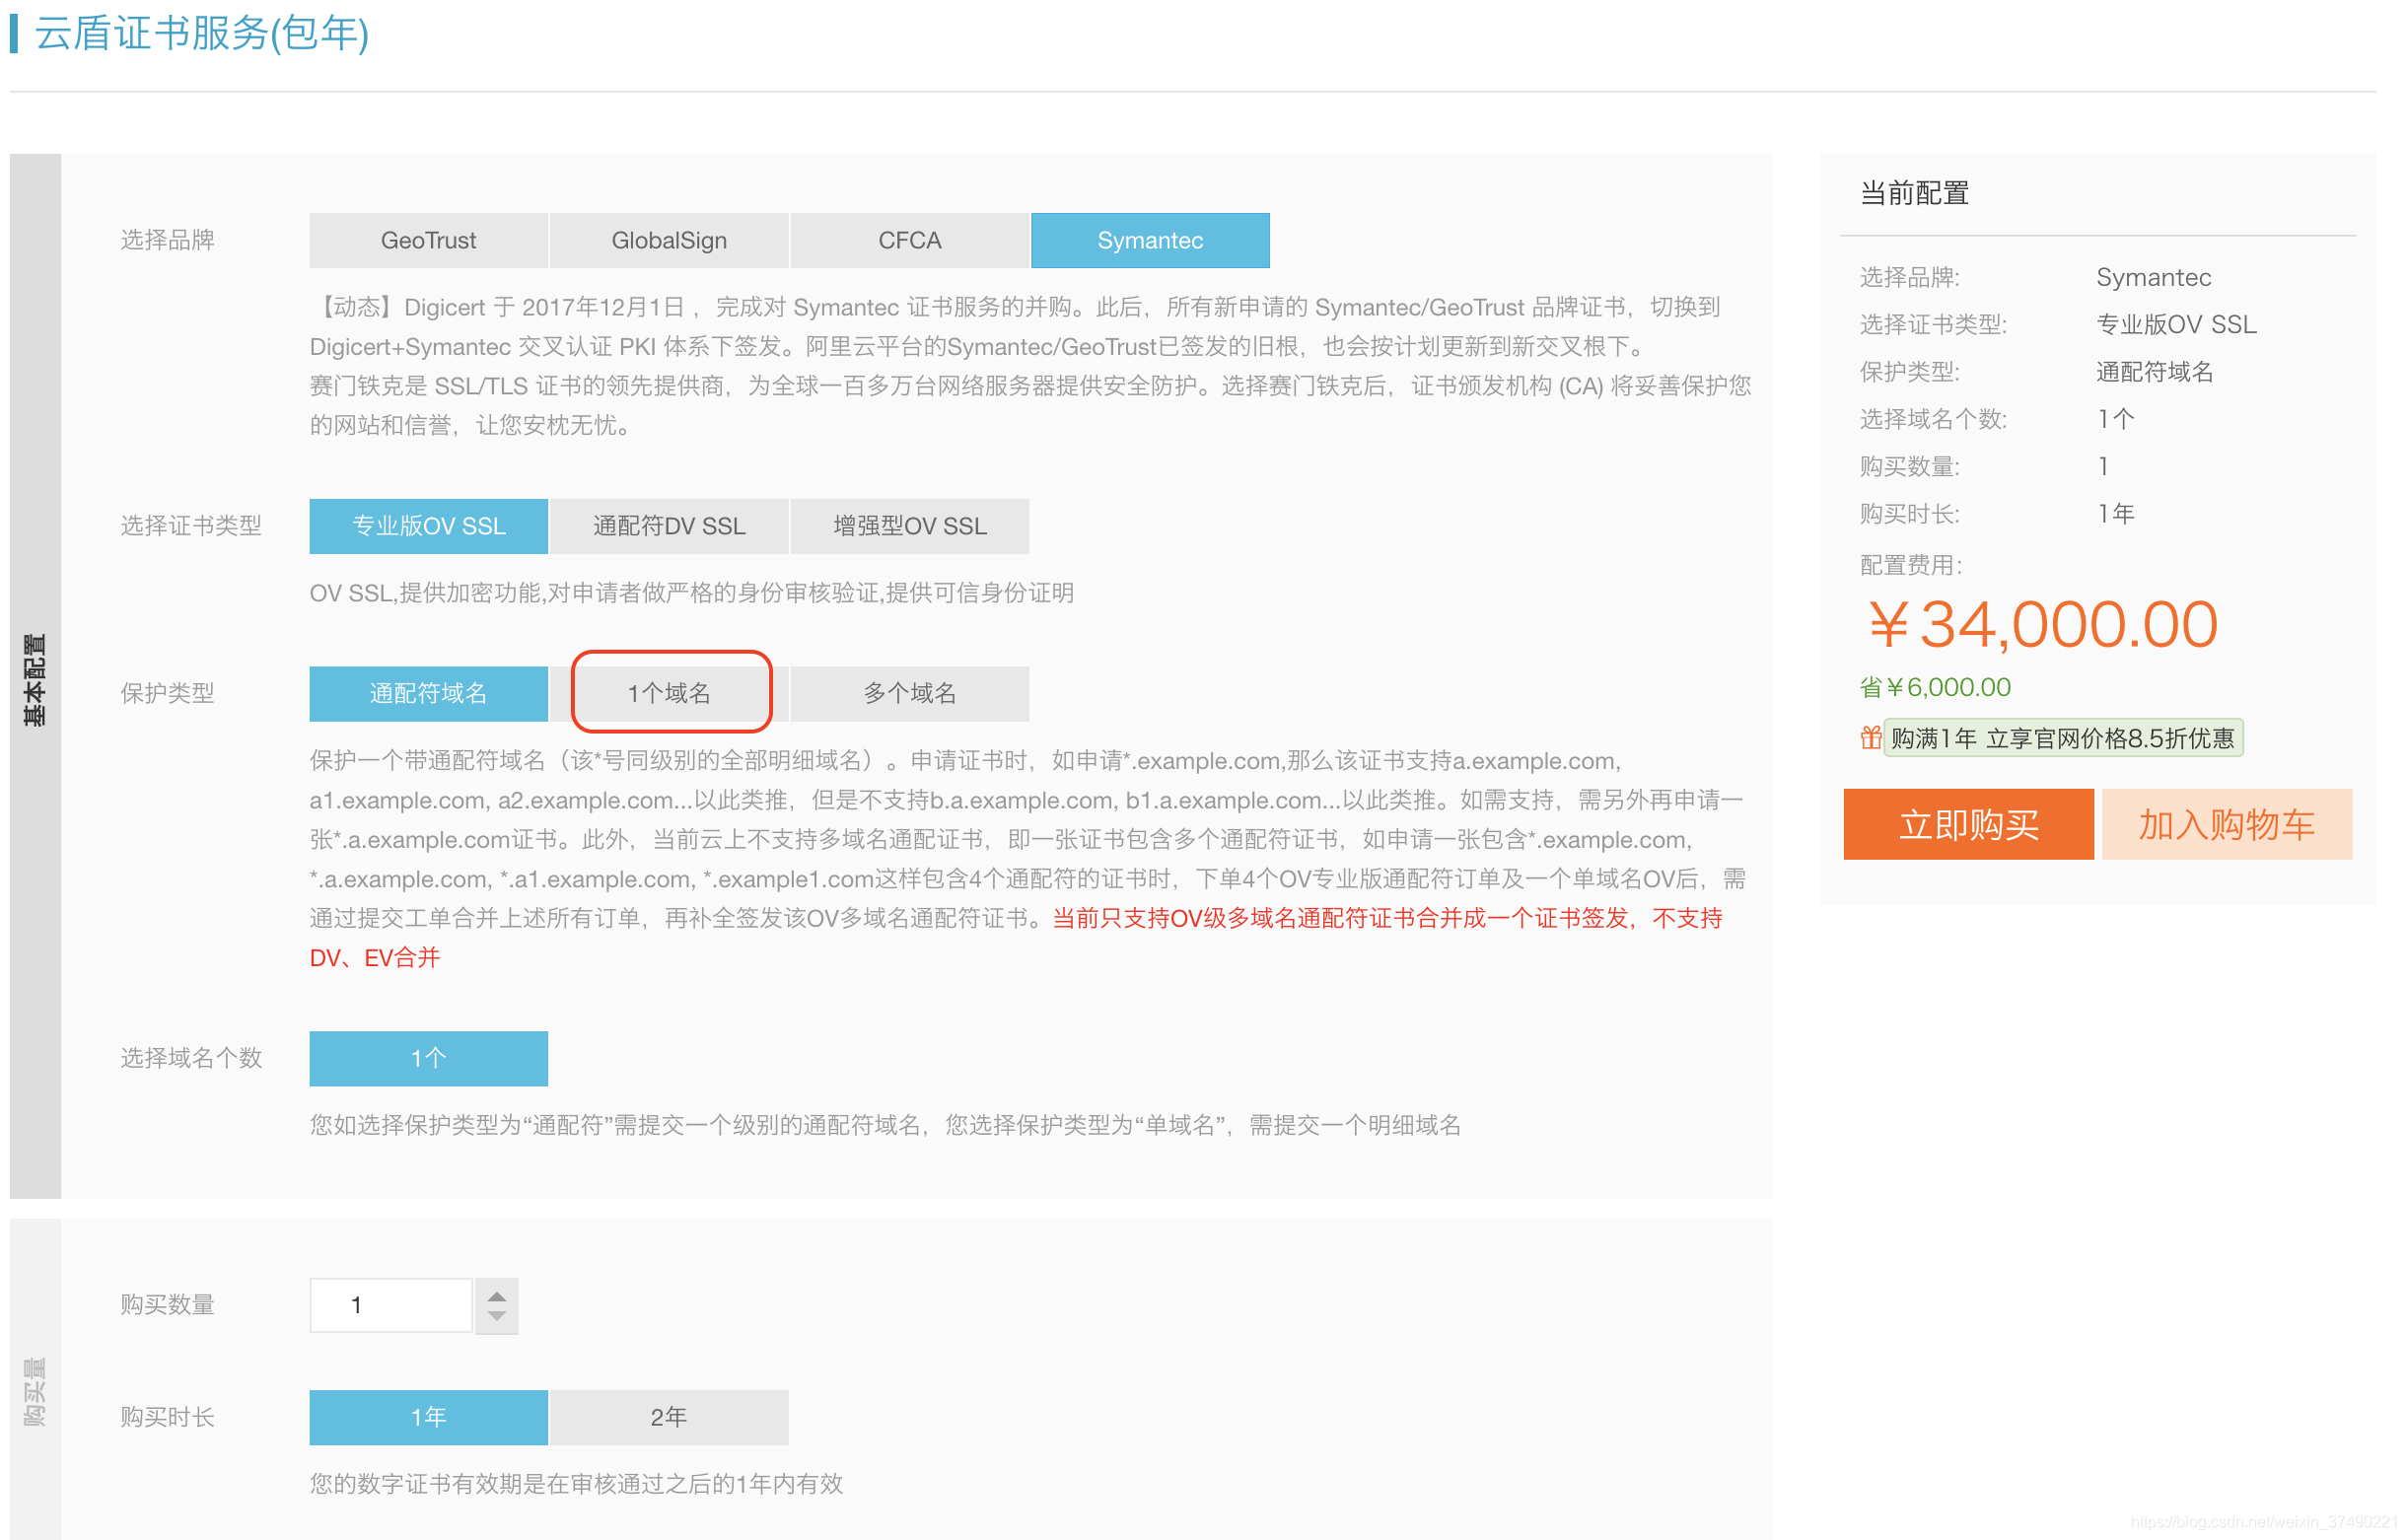Click the certificate validity period note
2406x1540 pixels.
(576, 1485)
